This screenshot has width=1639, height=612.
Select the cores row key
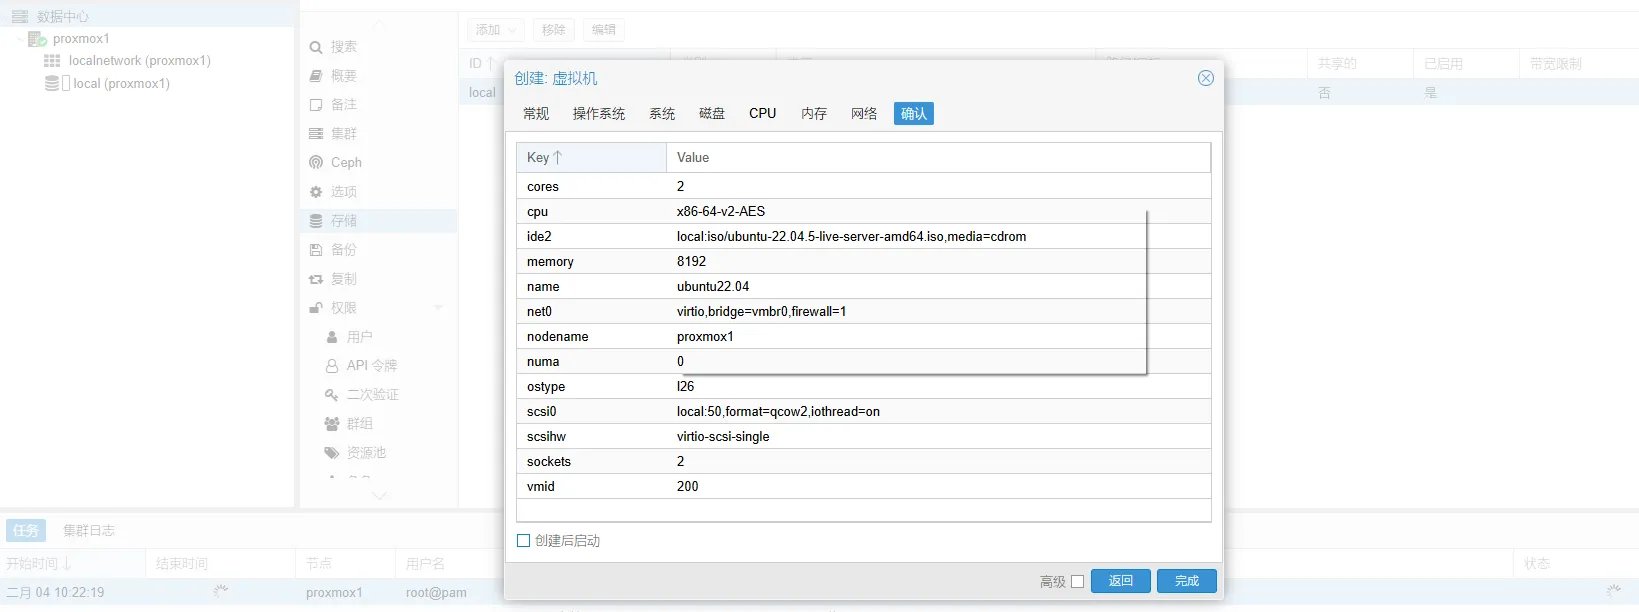pos(543,187)
